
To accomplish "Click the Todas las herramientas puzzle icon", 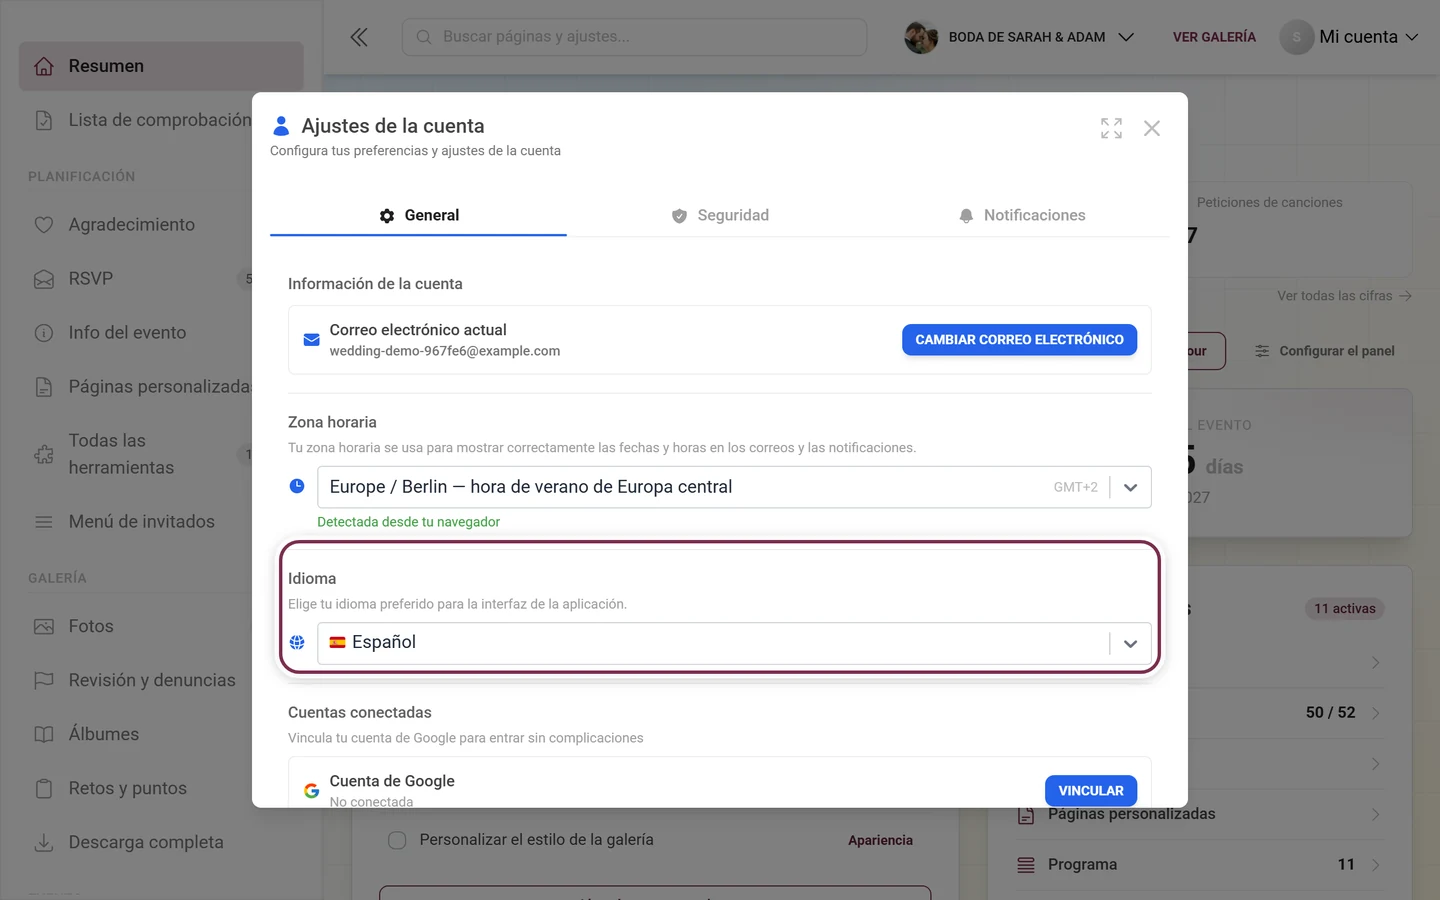I will tap(44, 454).
